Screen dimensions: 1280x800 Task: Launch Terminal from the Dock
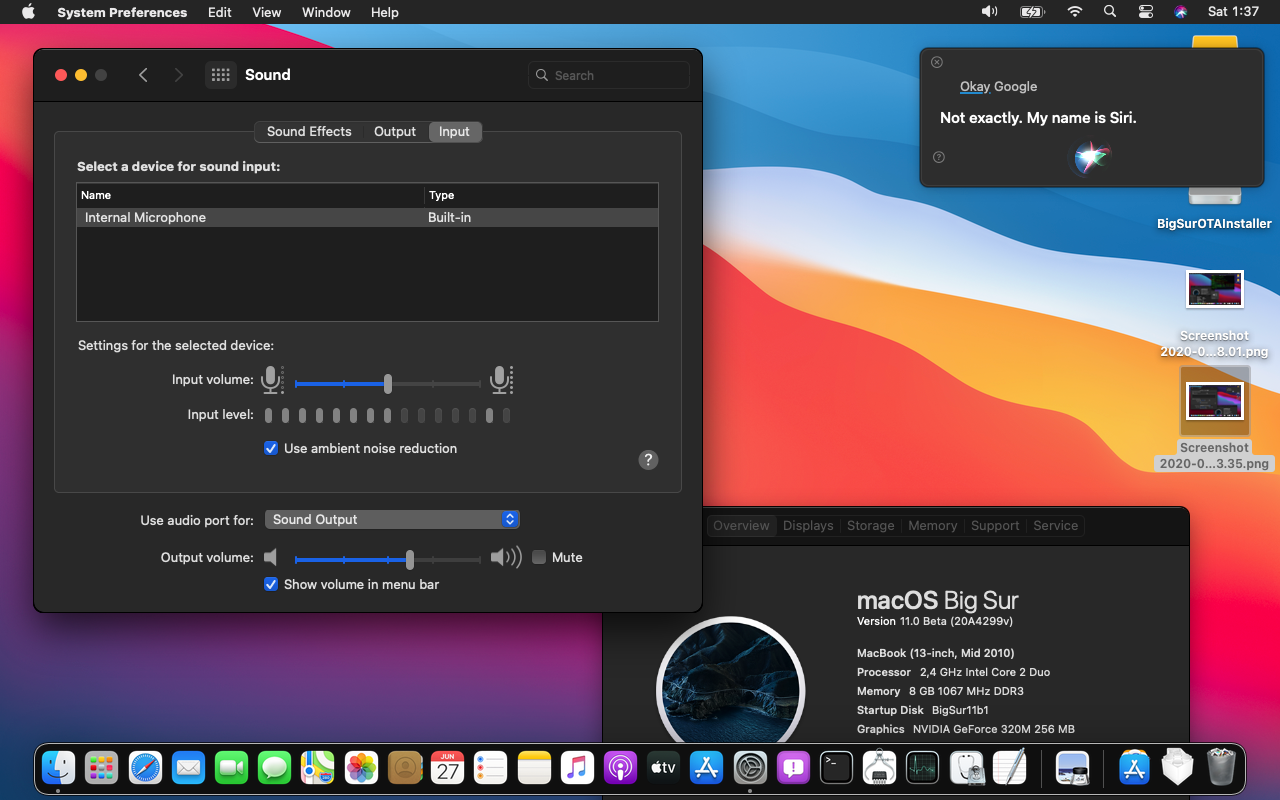[x=836, y=768]
